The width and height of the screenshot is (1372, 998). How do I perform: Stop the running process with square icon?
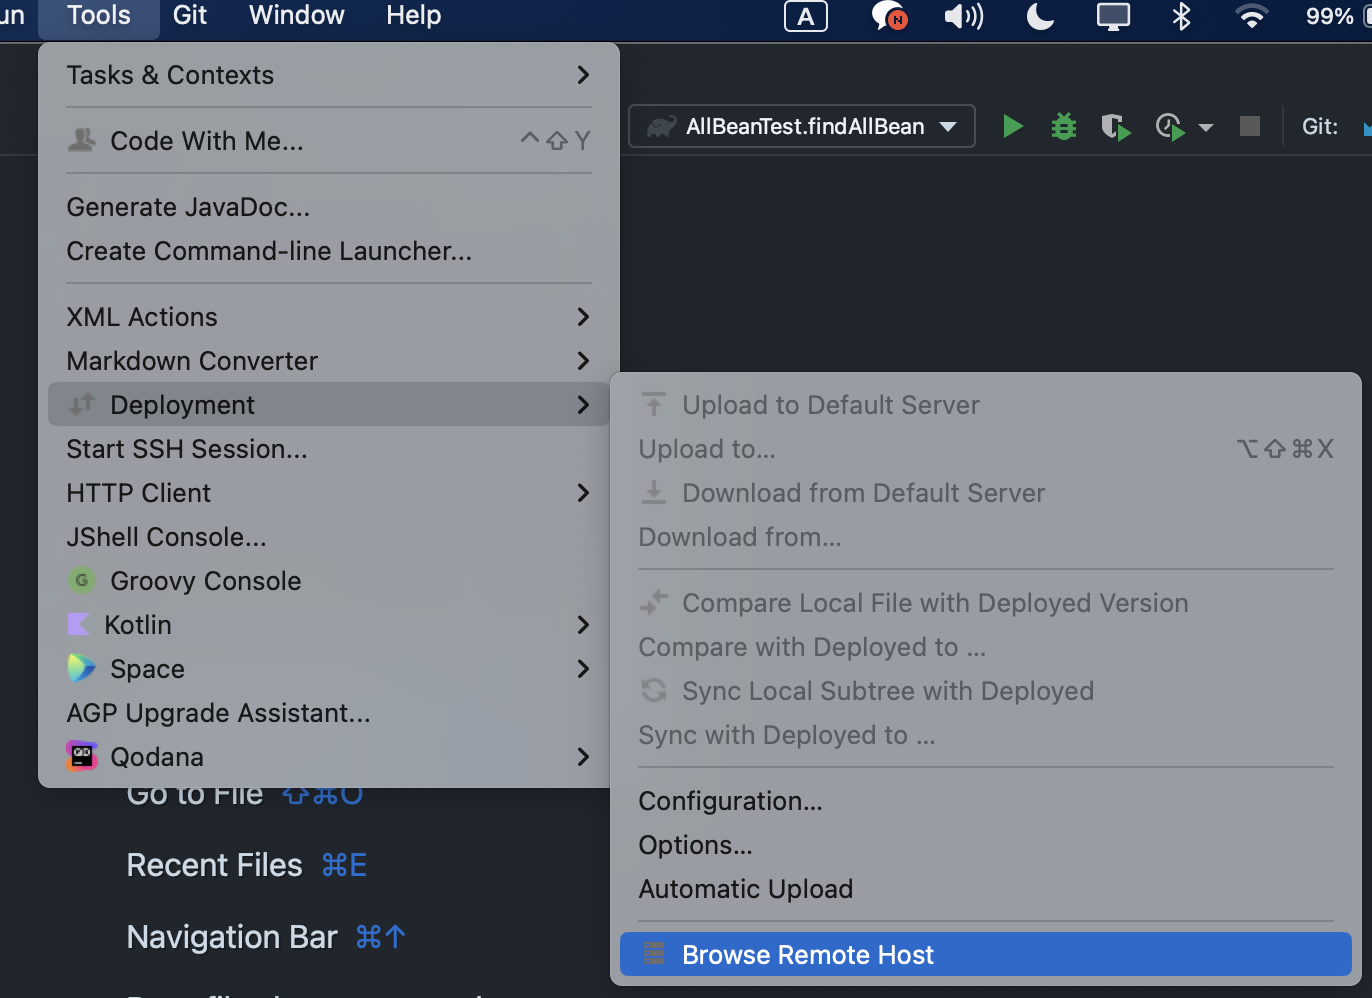tap(1249, 126)
